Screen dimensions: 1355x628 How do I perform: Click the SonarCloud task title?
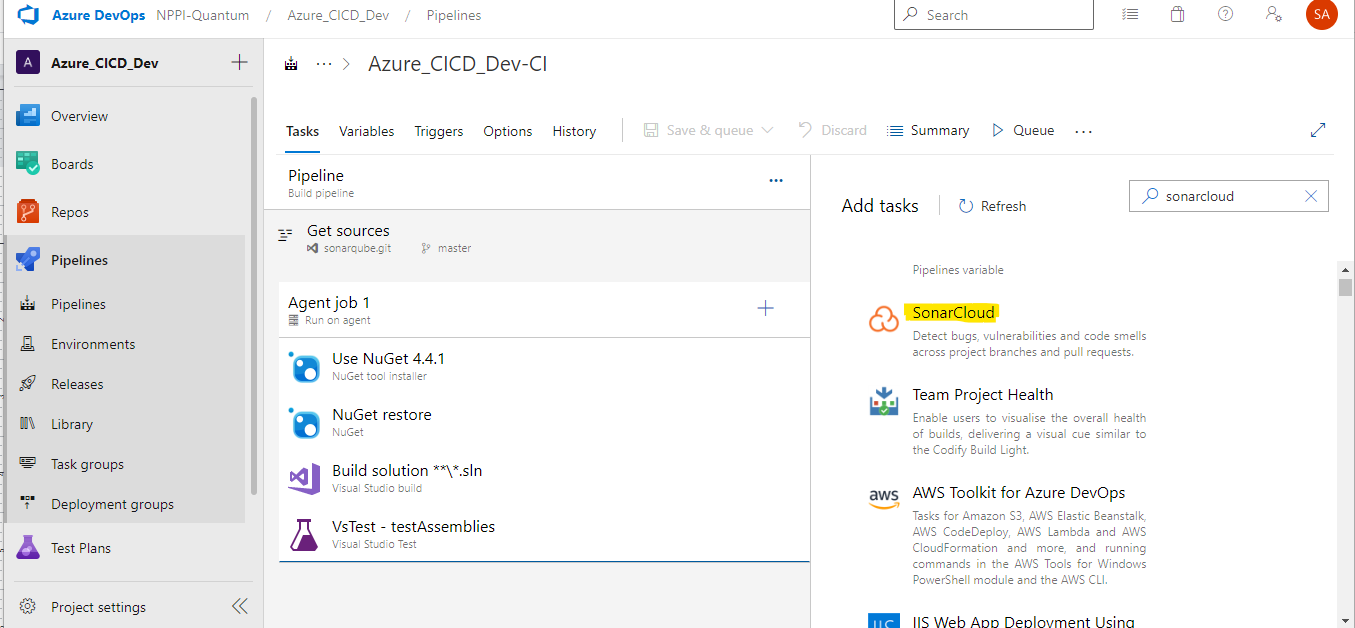coord(953,313)
